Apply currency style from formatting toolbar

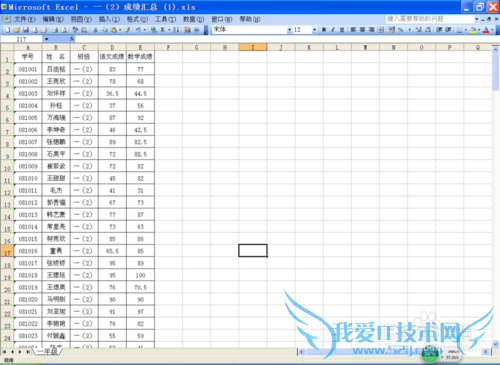[x=392, y=30]
